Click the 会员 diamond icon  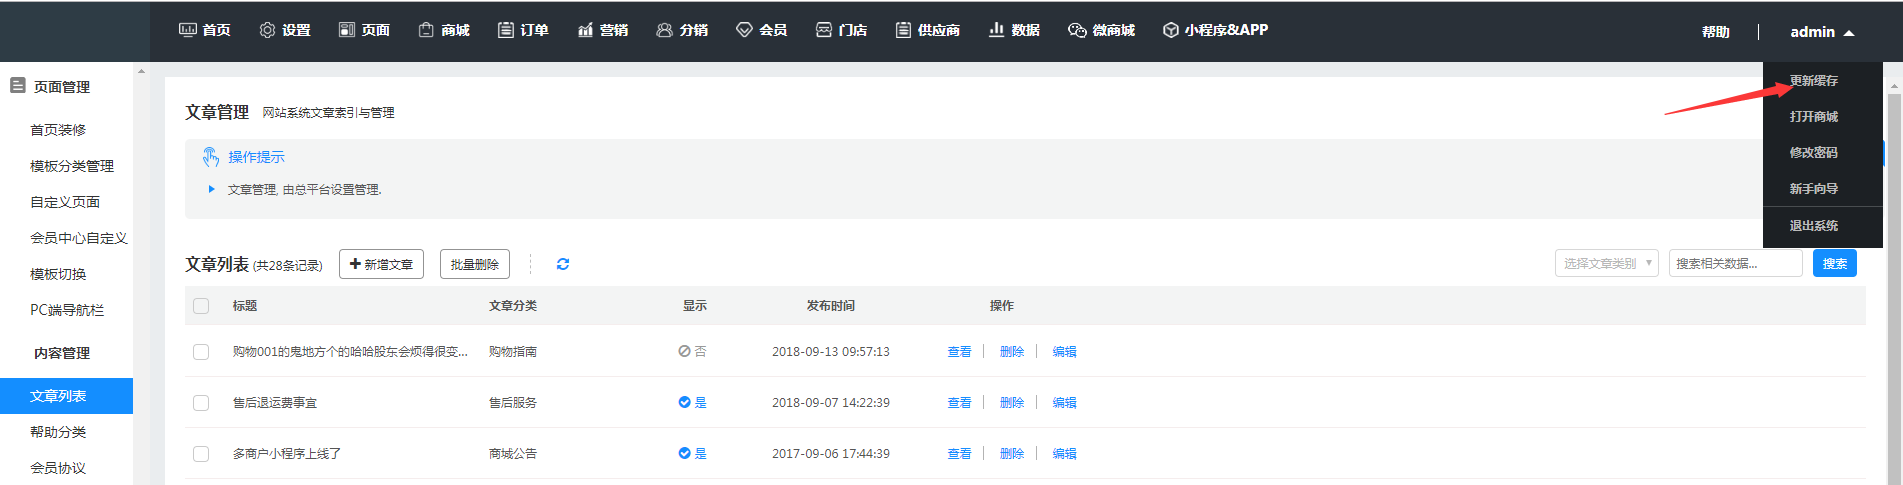pos(744,30)
